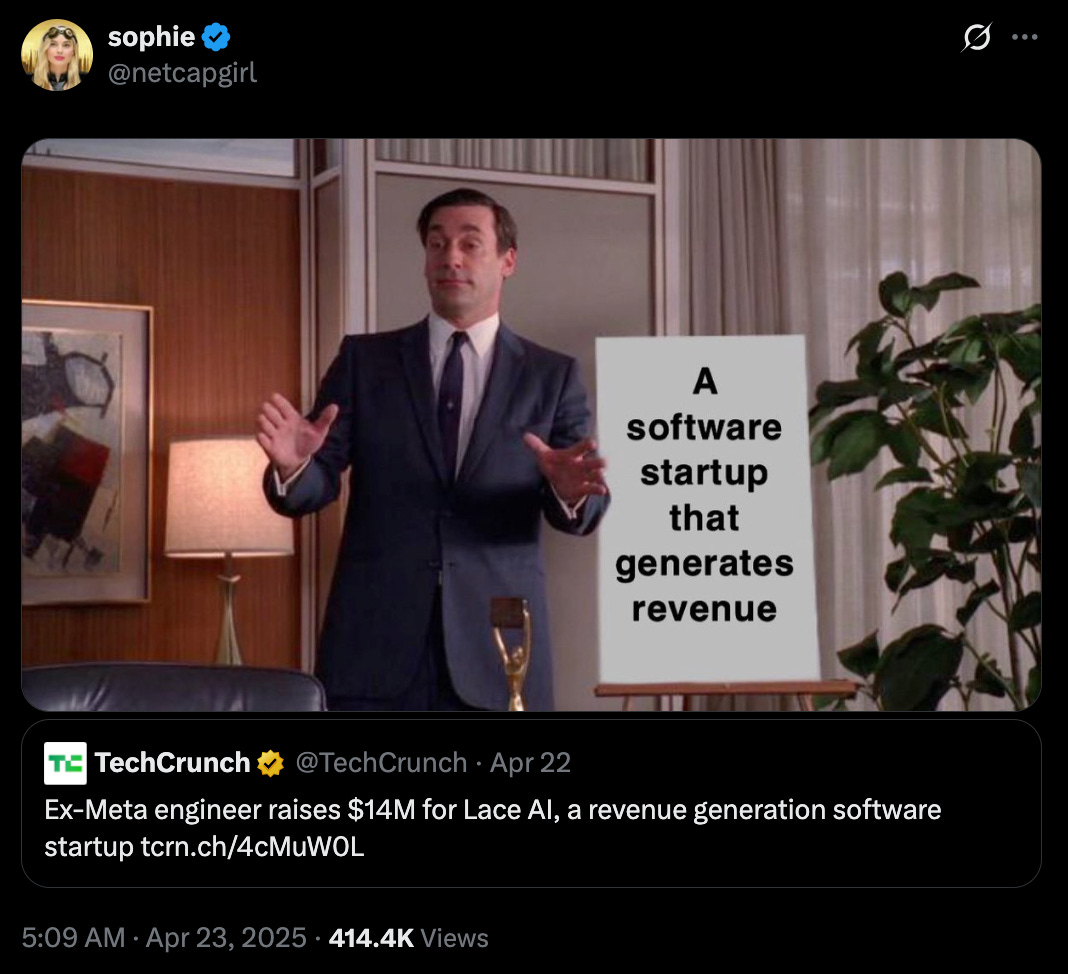Click the TechCrunch account name
The width and height of the screenshot is (1068, 974).
172,763
